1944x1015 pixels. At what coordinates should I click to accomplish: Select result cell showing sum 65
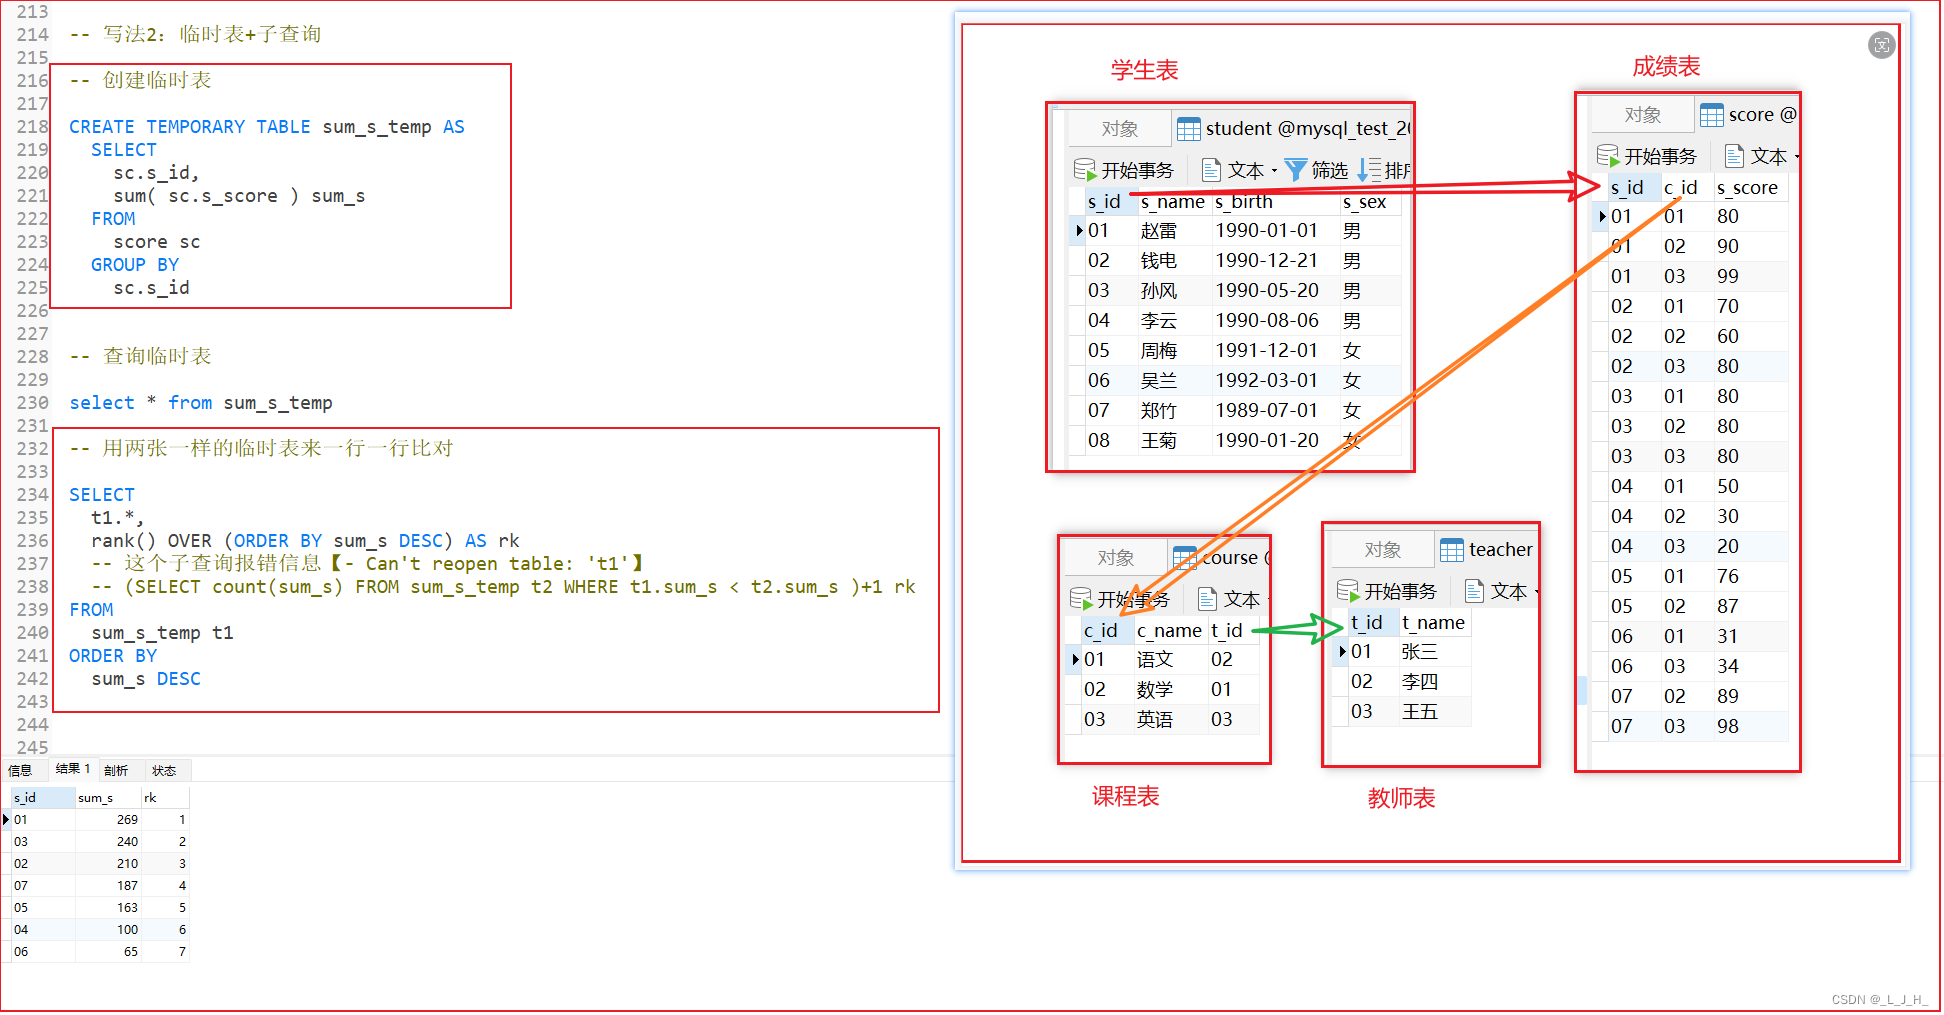[108, 952]
